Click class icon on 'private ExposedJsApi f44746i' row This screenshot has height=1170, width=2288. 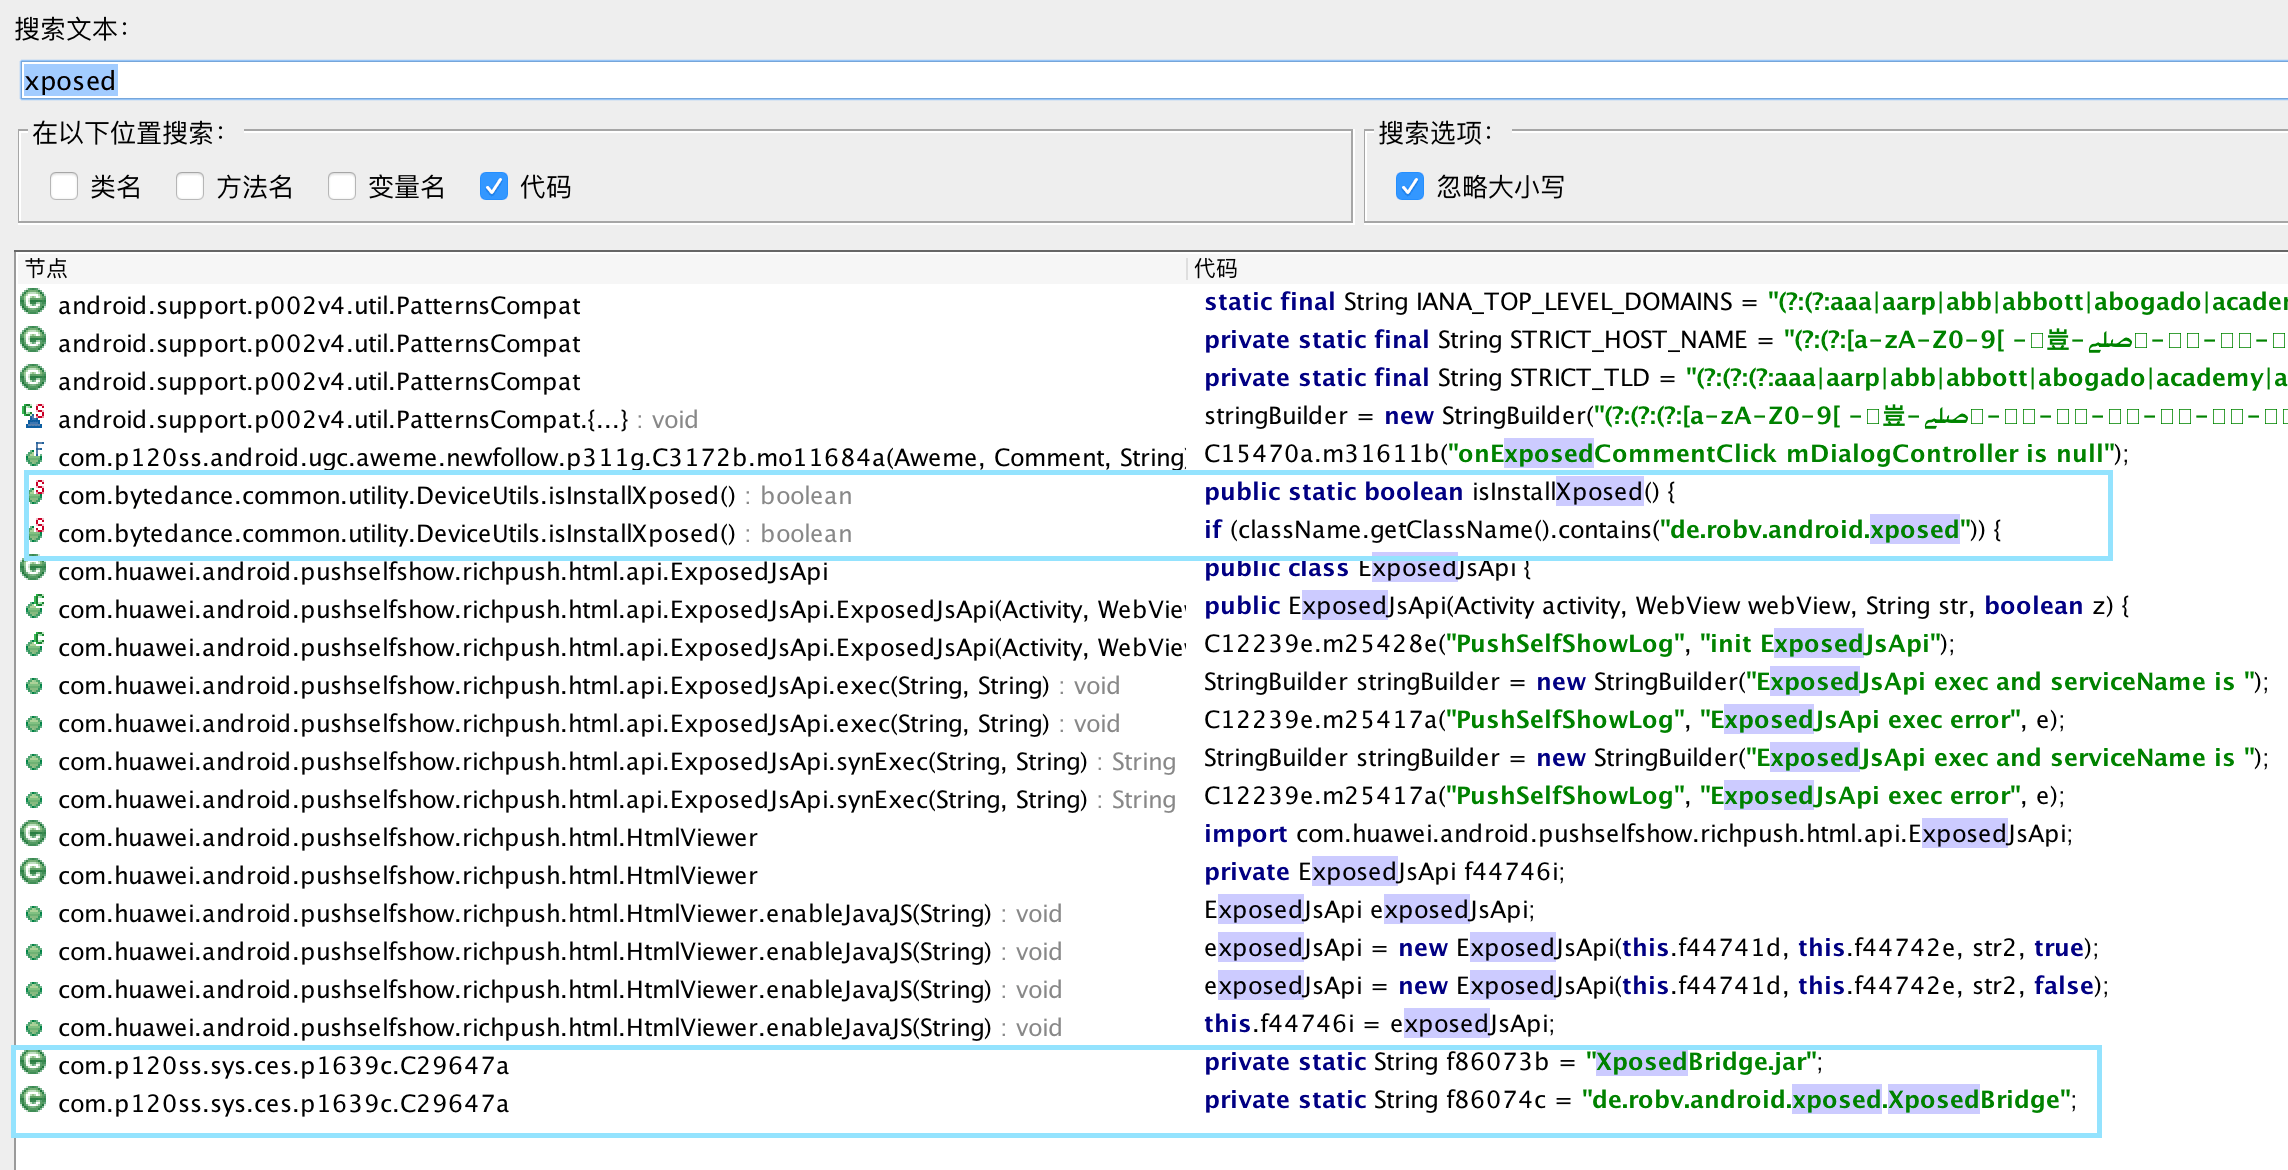(x=34, y=872)
